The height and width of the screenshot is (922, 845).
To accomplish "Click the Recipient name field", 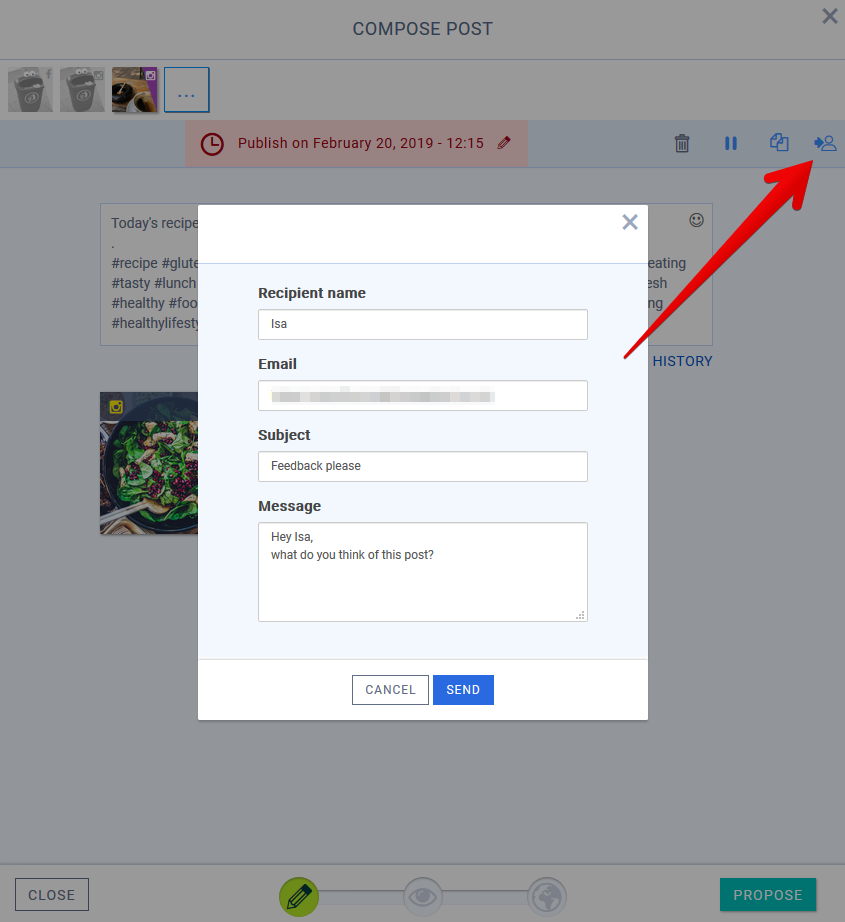I will pyautogui.click(x=422, y=324).
